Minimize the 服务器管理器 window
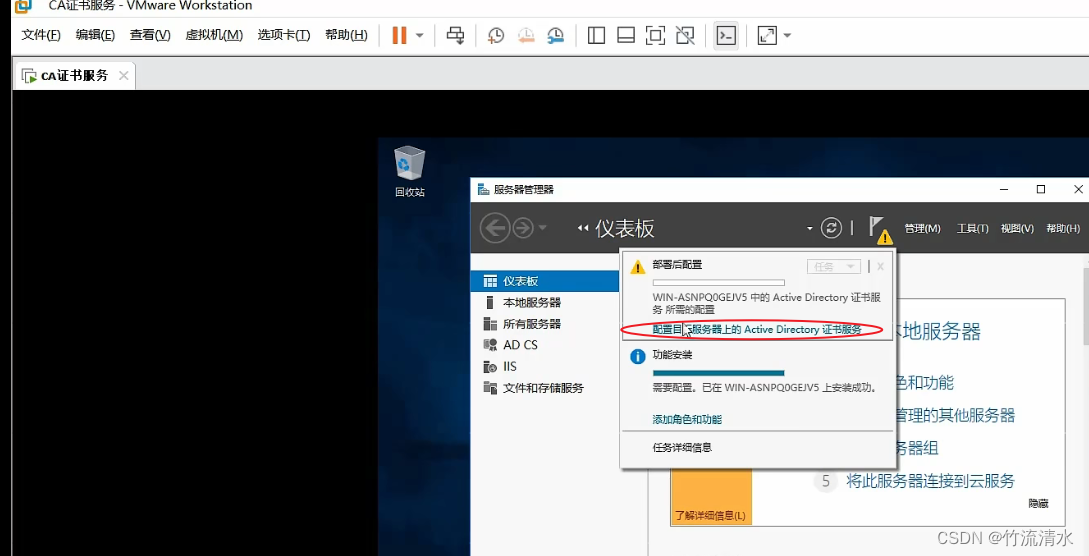 1004,189
